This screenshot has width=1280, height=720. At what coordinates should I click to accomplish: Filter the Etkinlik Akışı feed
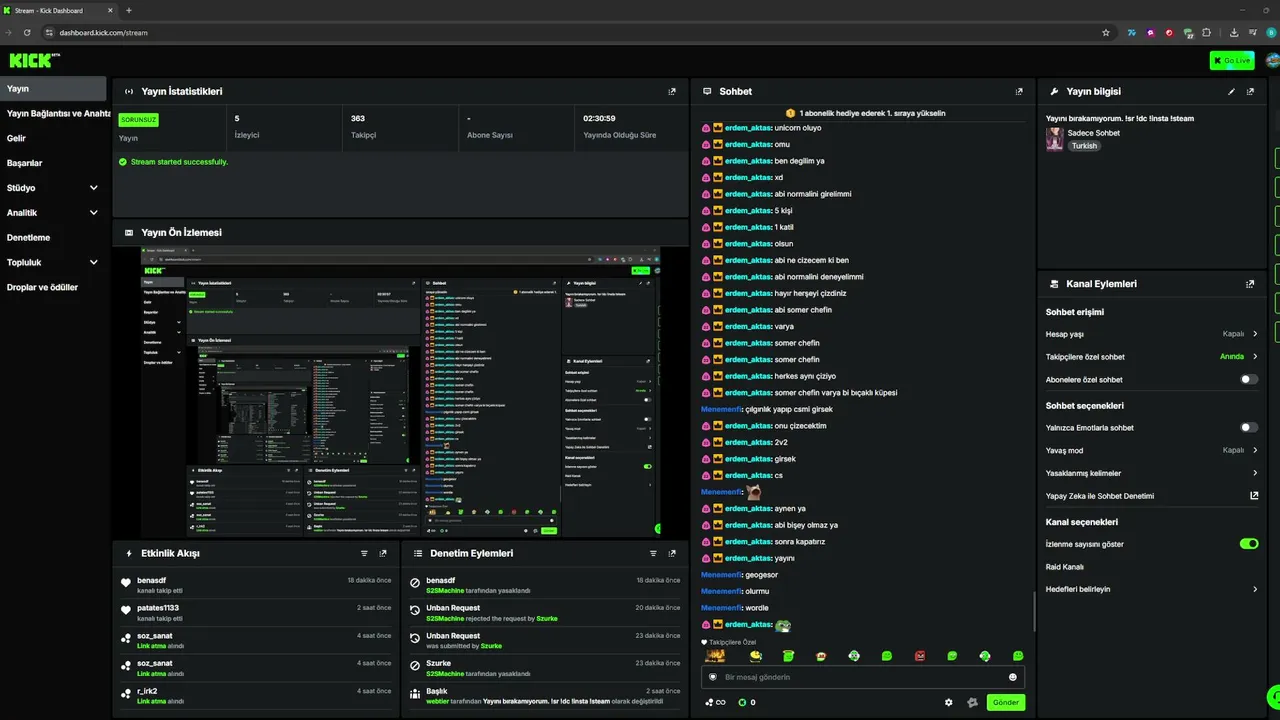click(x=364, y=553)
